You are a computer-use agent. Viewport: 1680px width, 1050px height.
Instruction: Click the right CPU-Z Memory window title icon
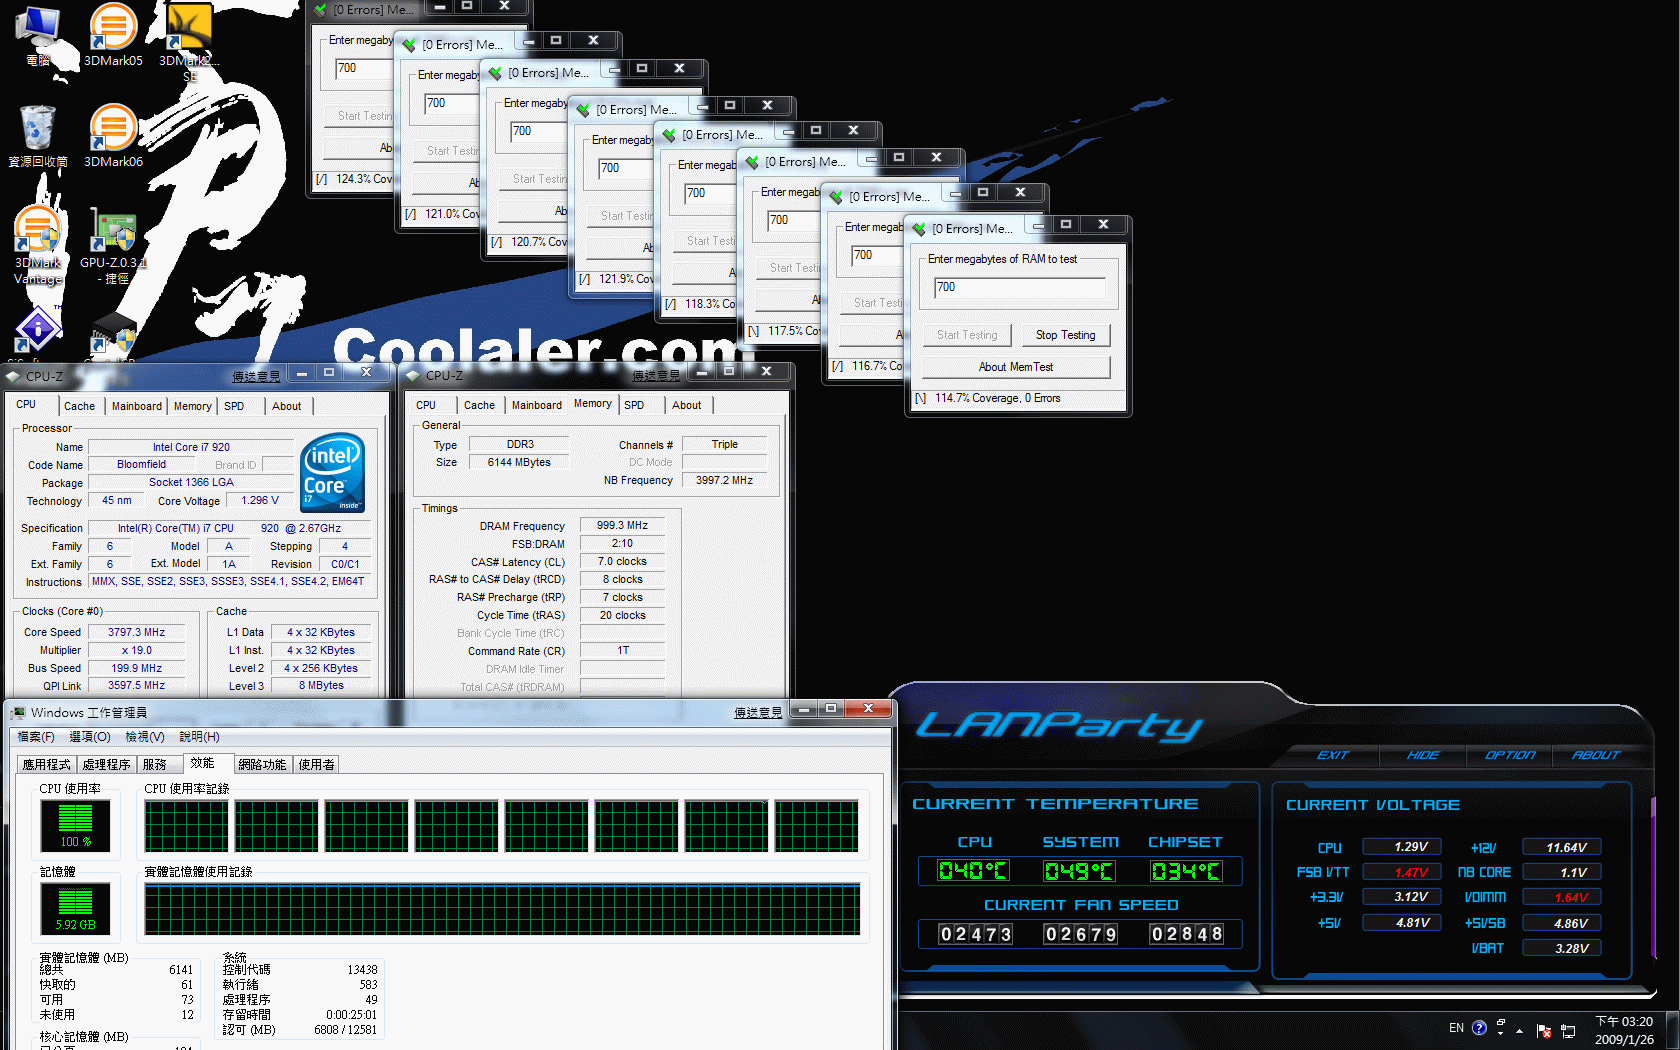click(413, 375)
